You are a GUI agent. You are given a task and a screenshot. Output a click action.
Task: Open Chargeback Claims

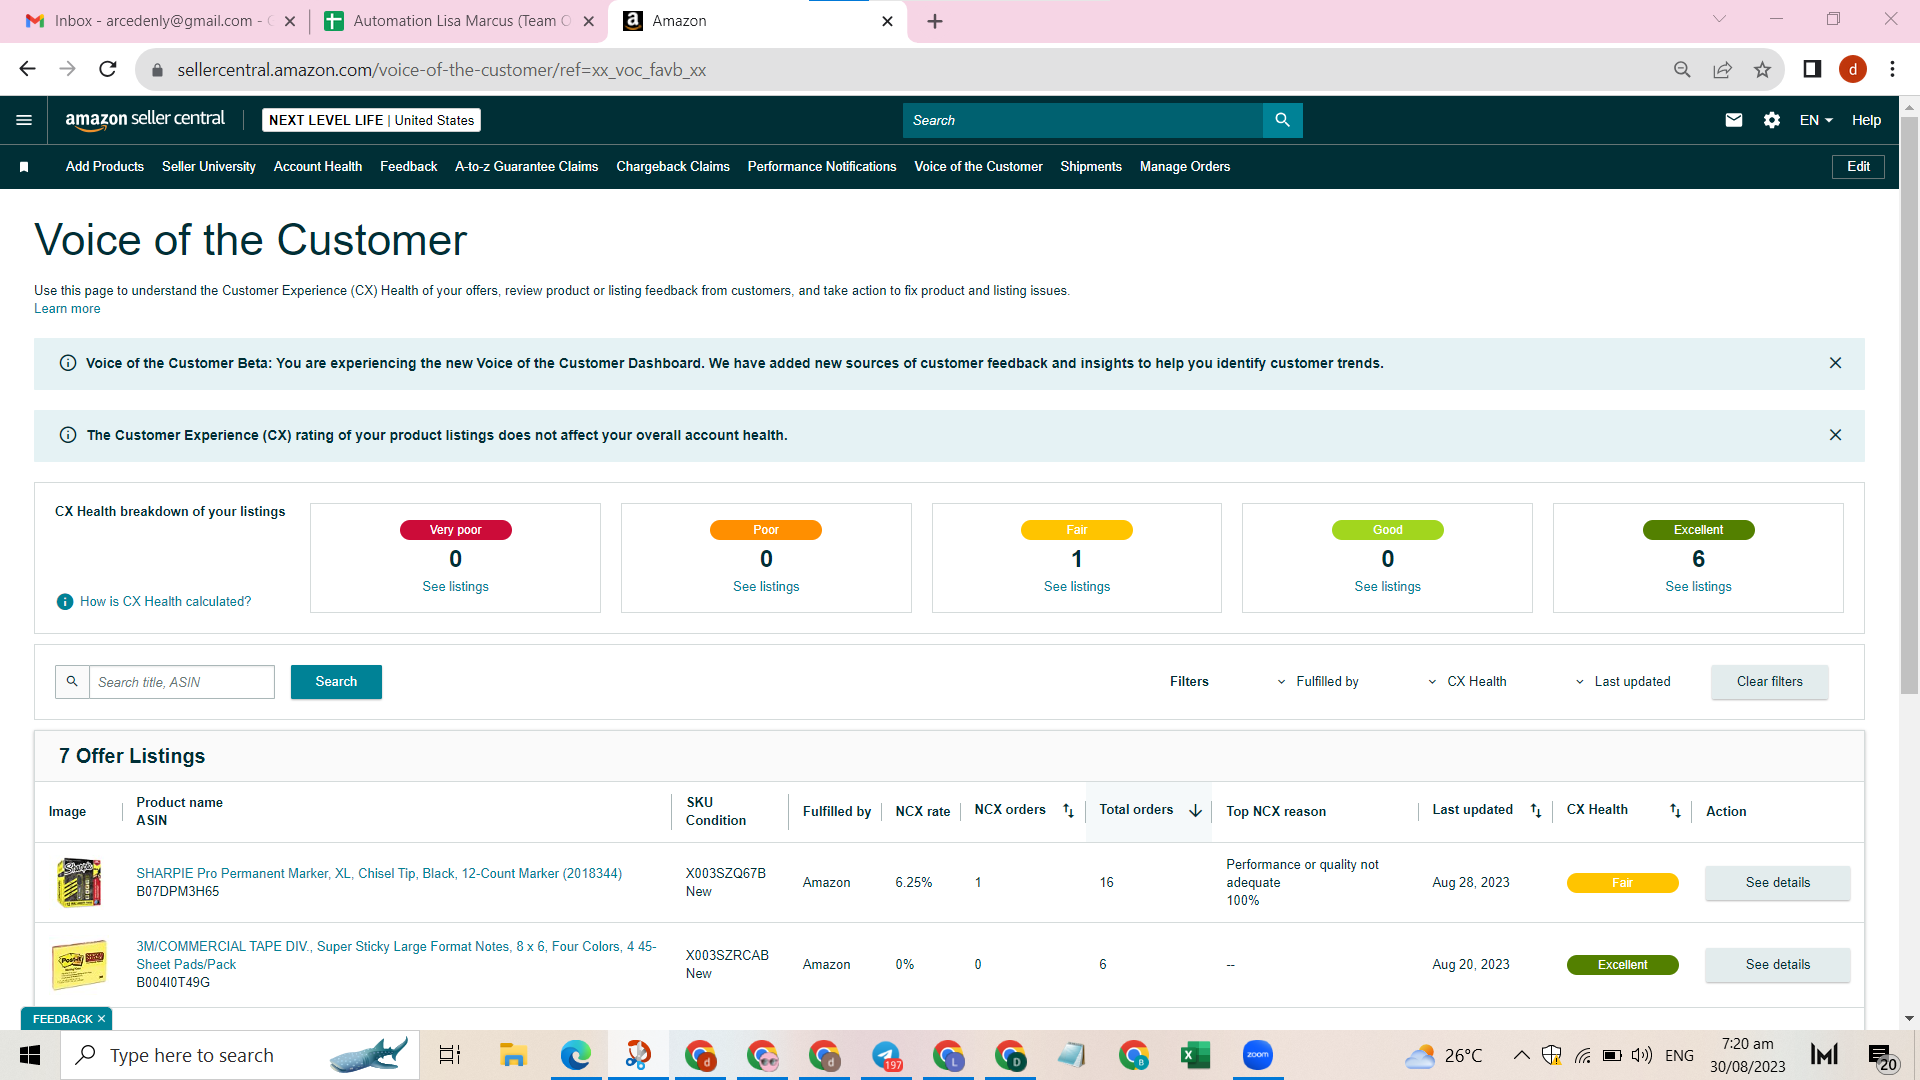673,167
